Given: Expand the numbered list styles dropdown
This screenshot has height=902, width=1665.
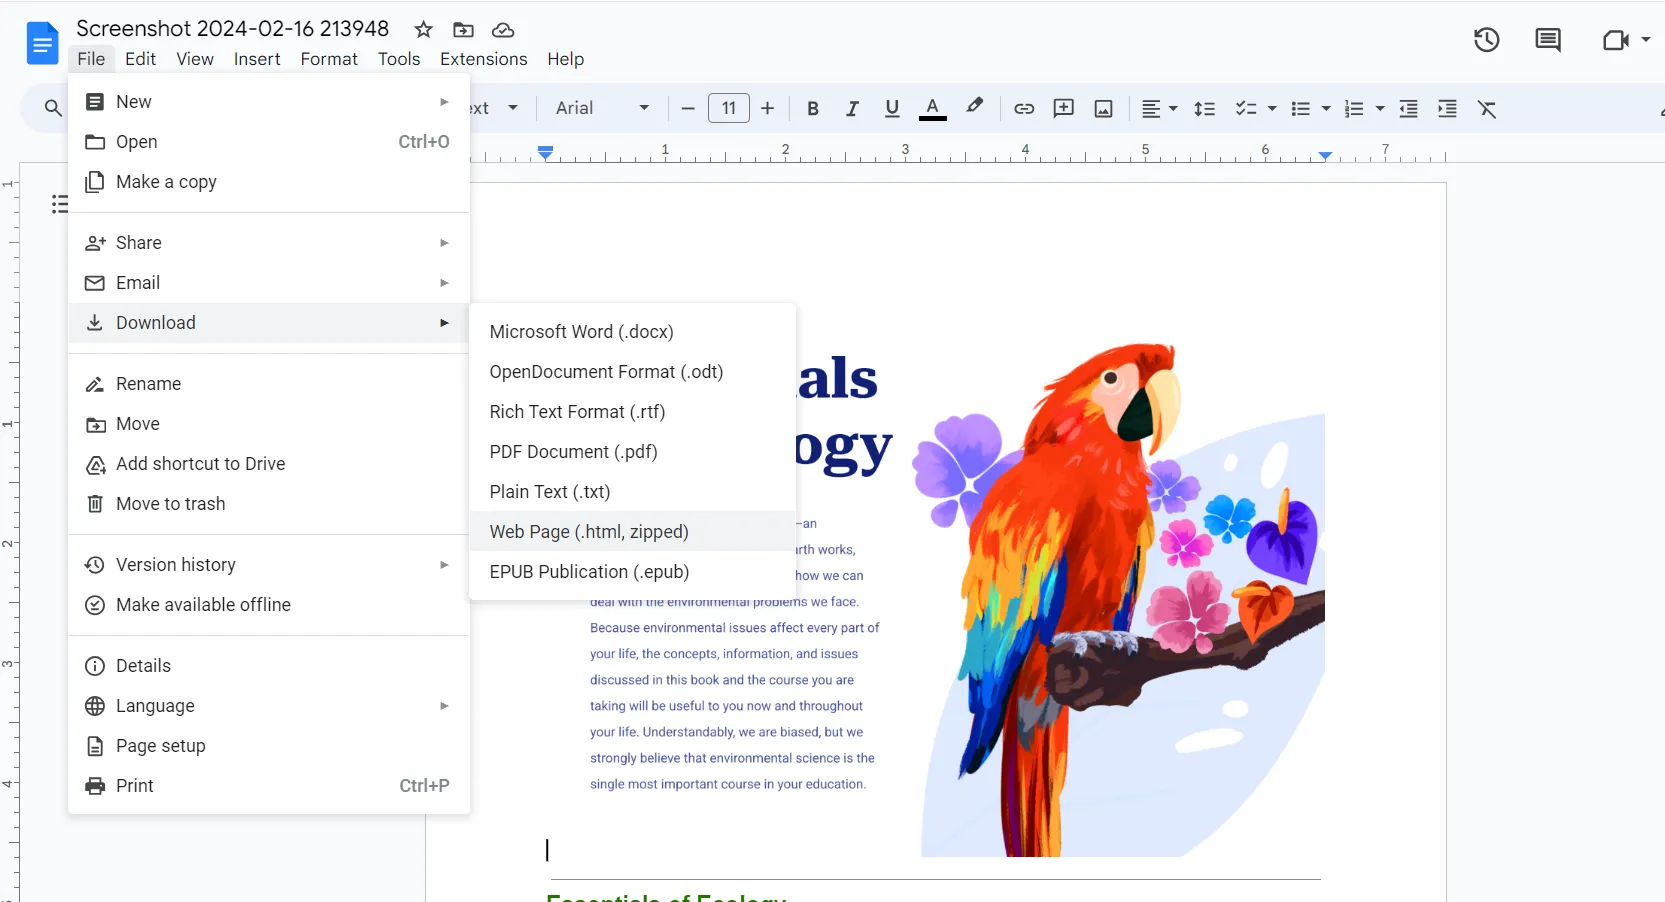Looking at the screenshot, I should pos(1377,109).
